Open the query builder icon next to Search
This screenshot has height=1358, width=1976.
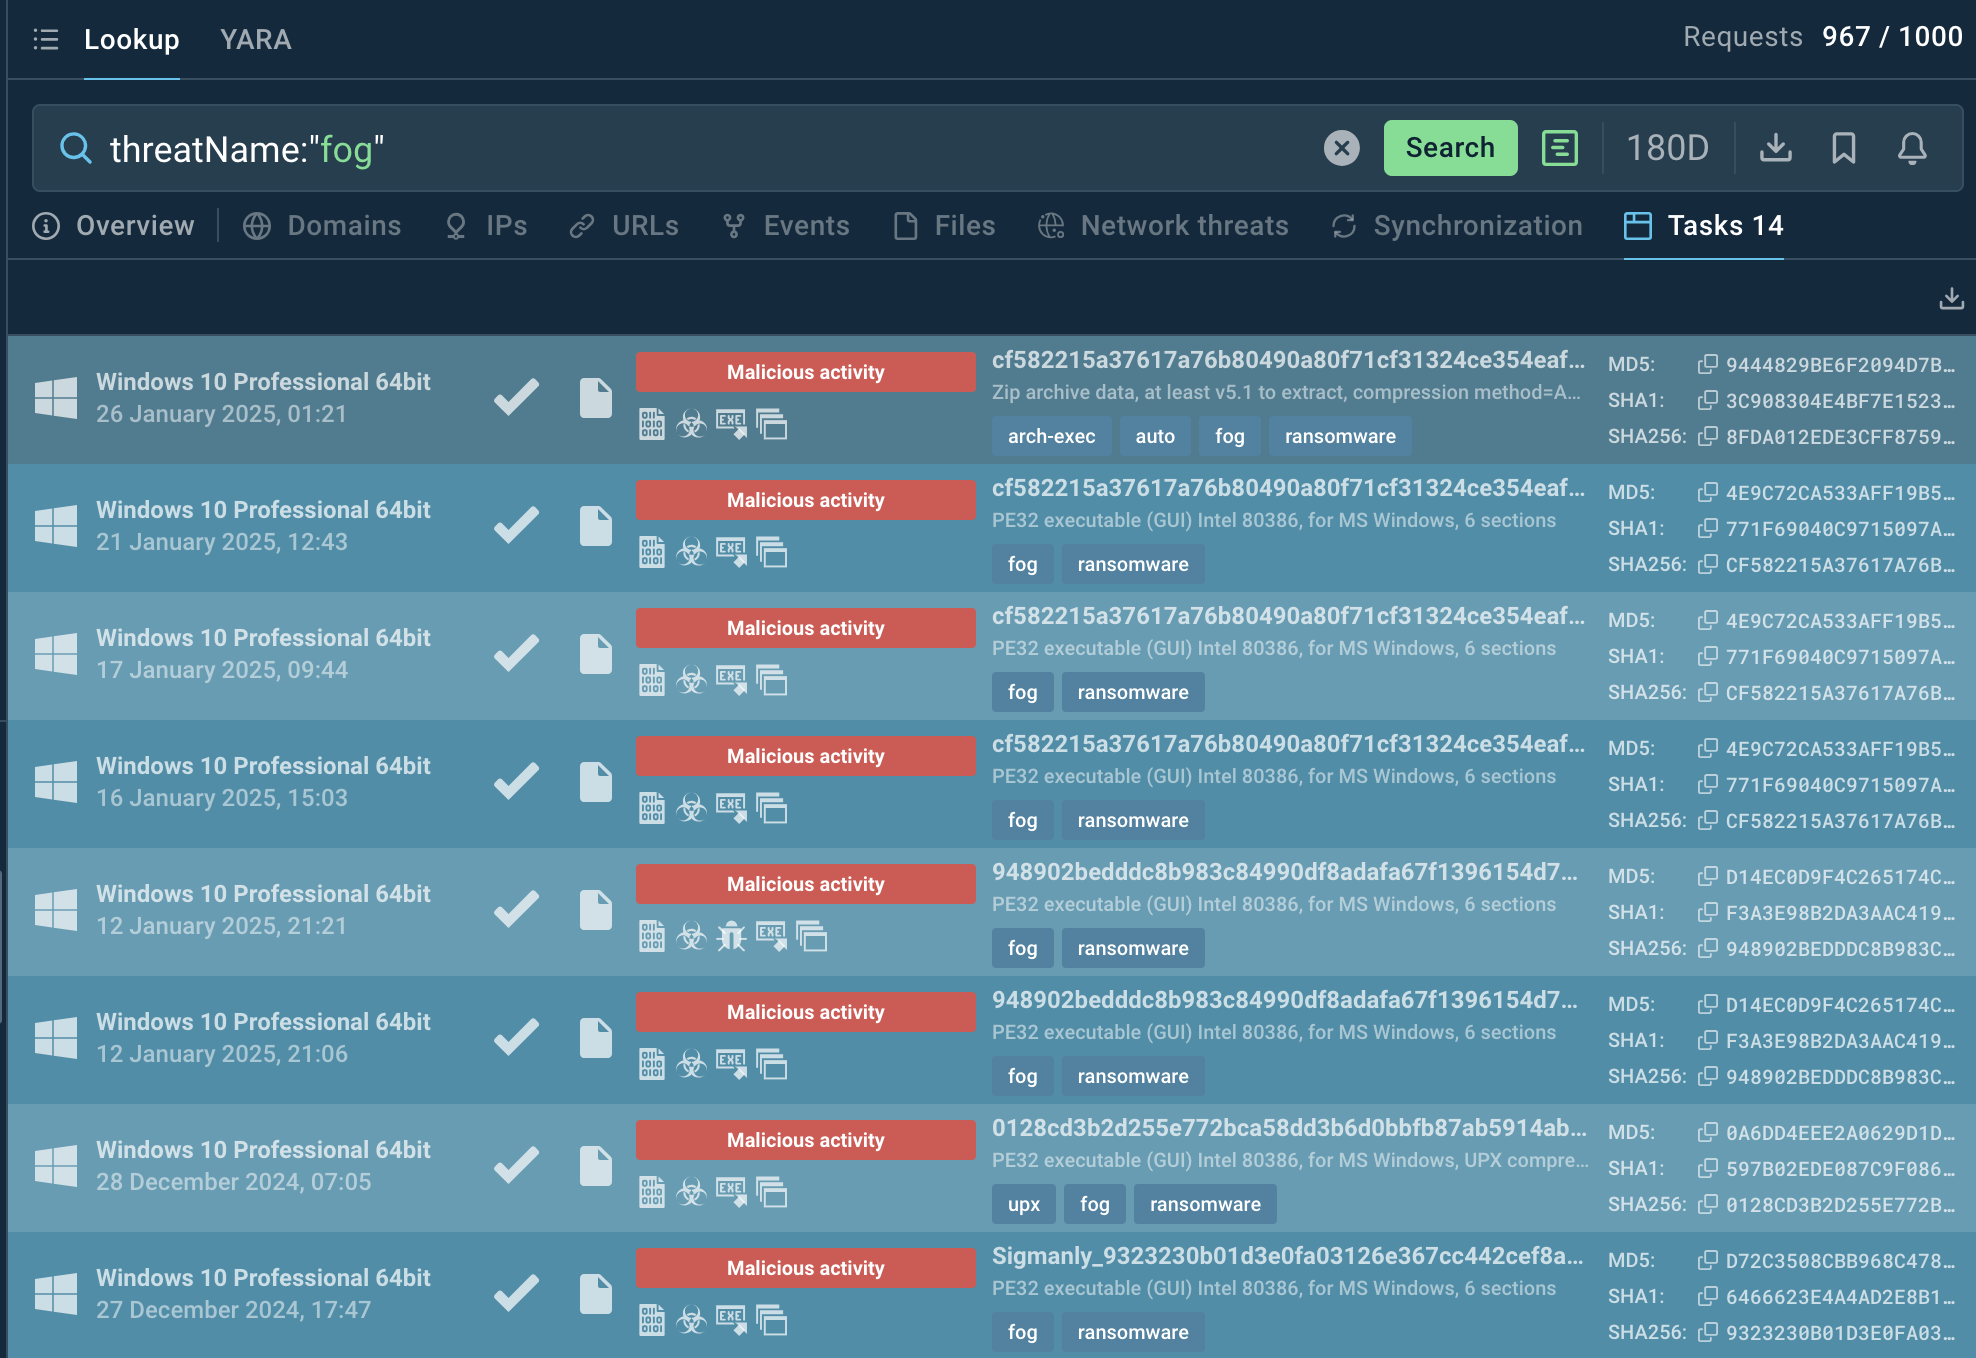pos(1559,148)
